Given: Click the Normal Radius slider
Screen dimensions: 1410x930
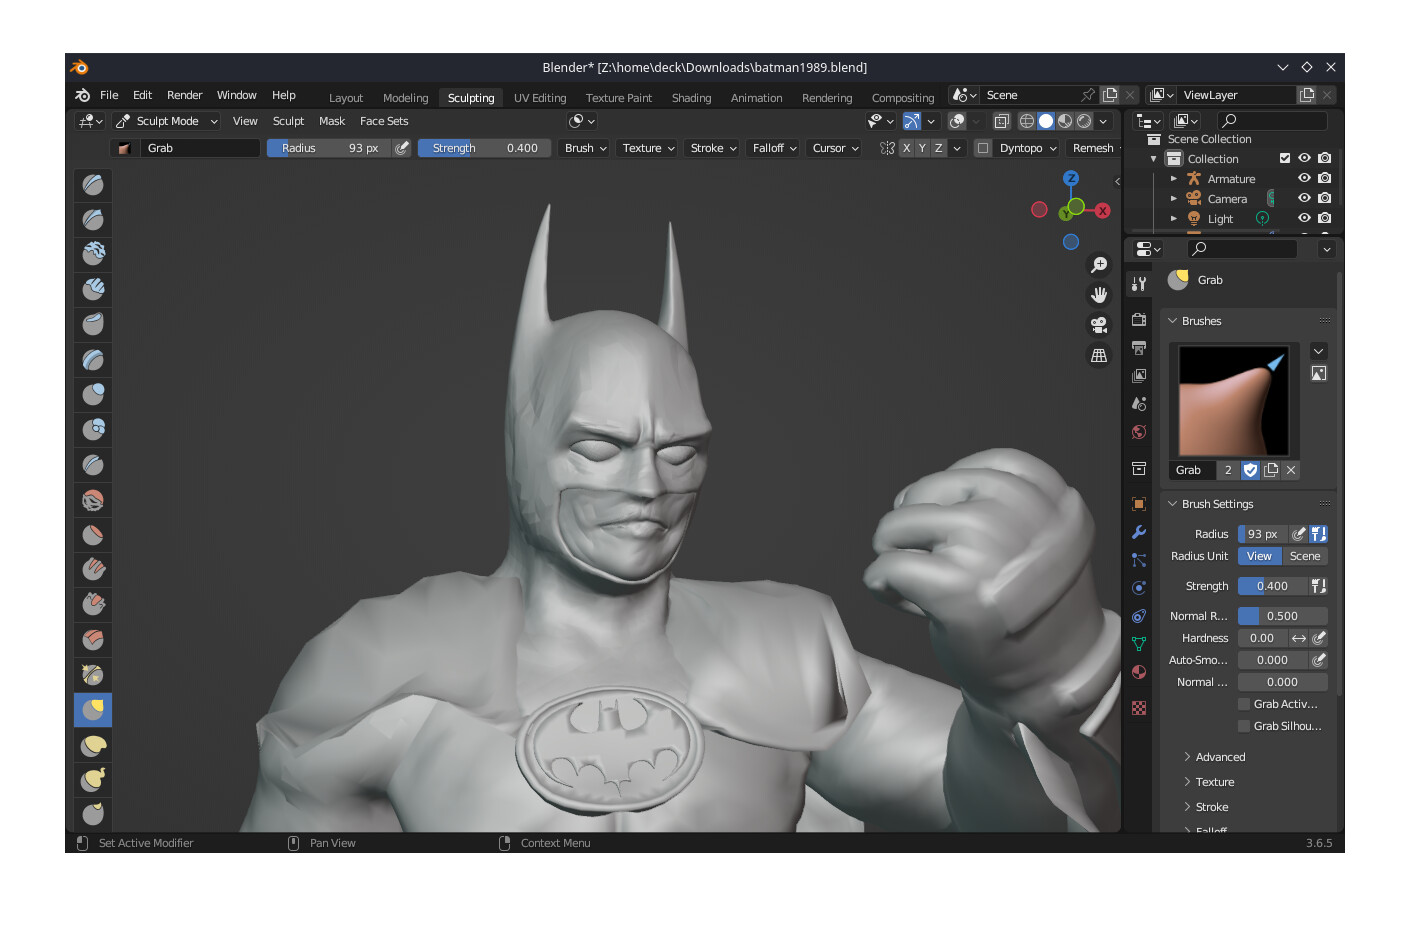Looking at the screenshot, I should click(1283, 616).
